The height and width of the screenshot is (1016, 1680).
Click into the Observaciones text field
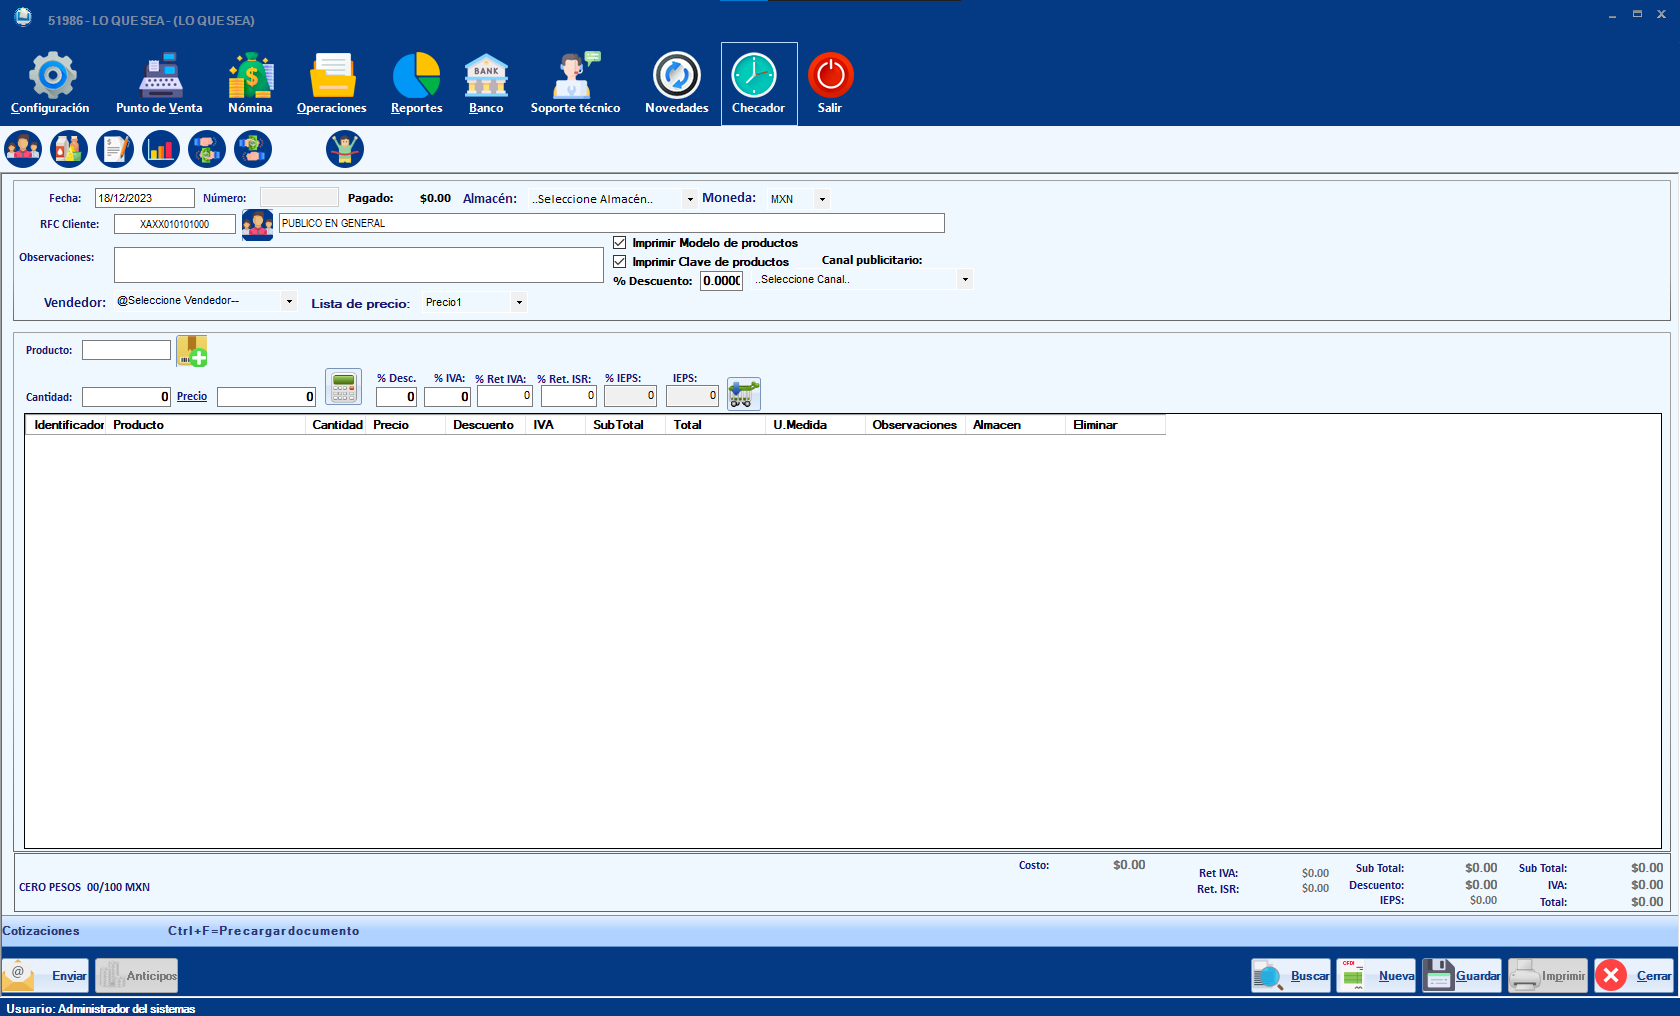358,265
